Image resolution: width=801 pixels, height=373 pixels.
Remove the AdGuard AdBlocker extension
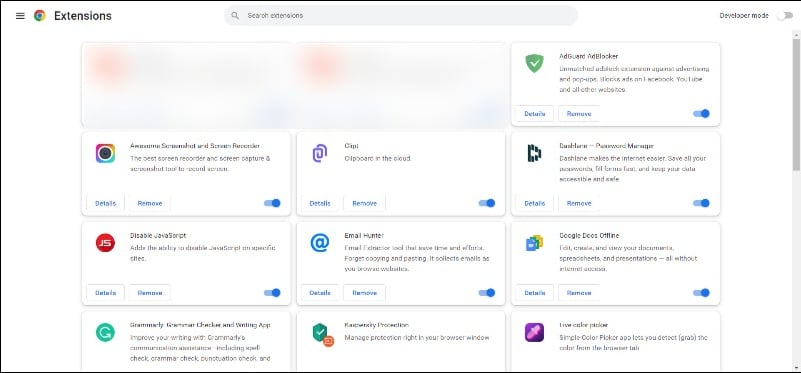coord(579,113)
